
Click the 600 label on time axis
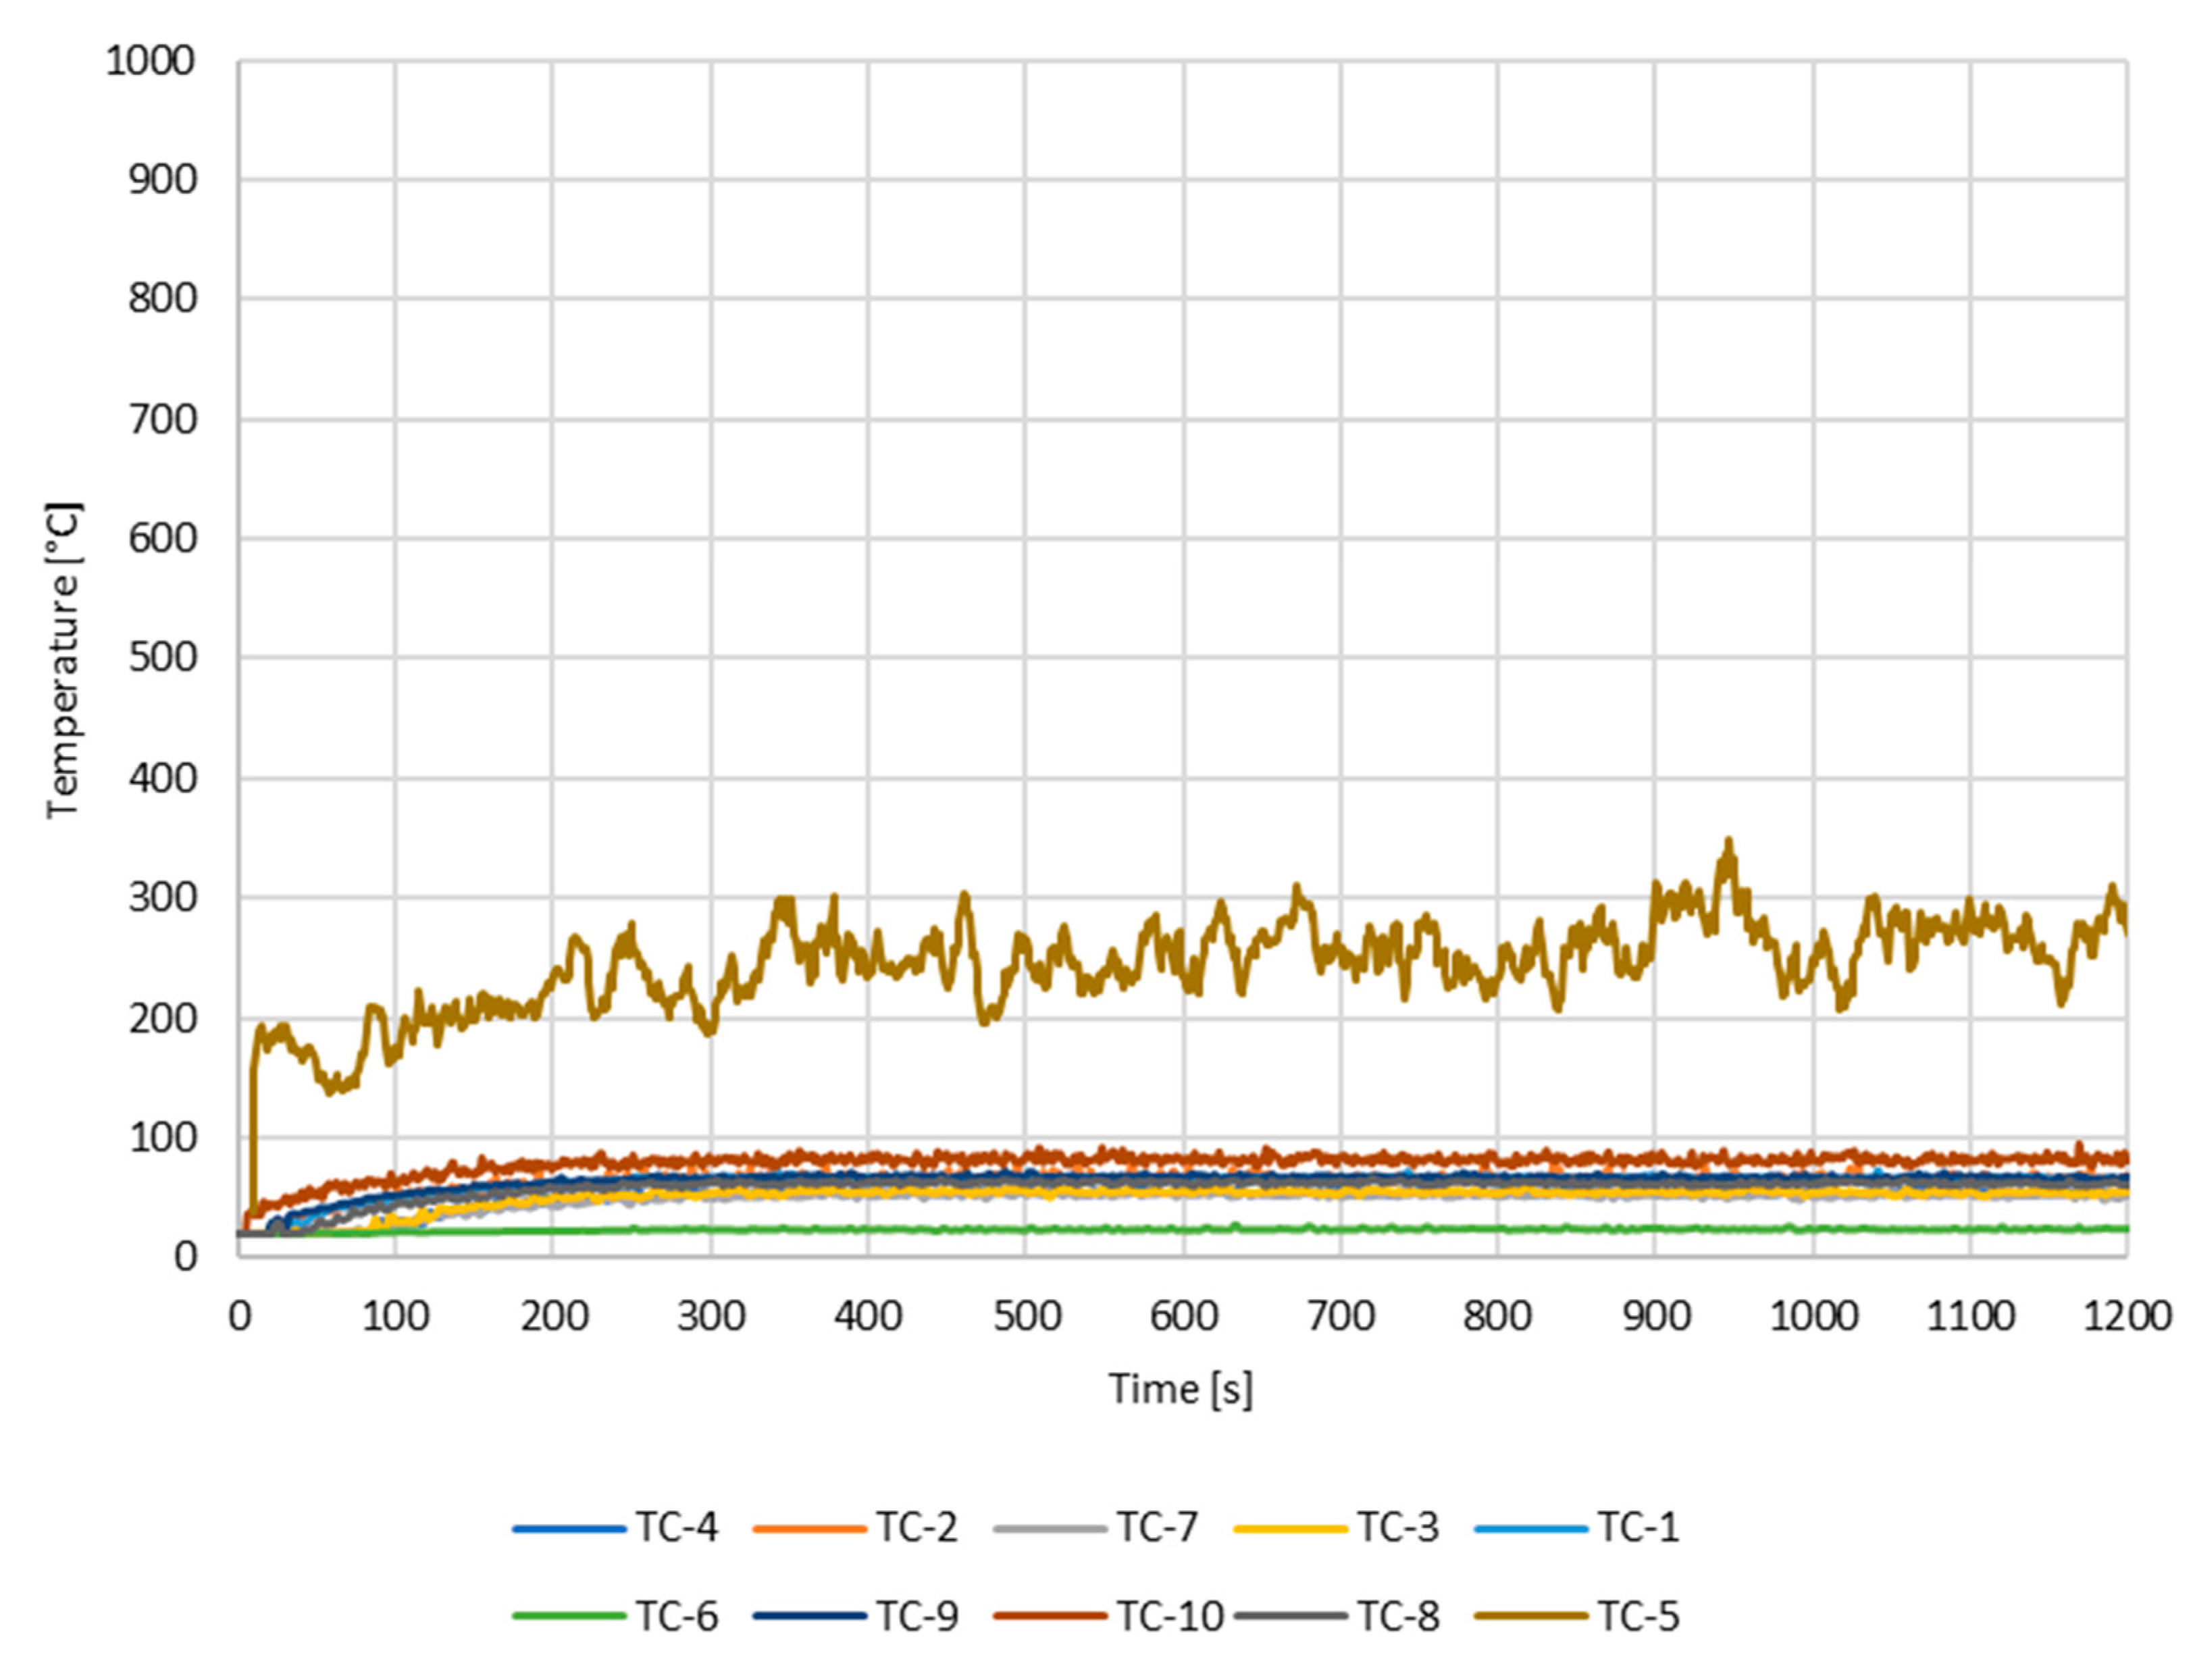1183,1316
